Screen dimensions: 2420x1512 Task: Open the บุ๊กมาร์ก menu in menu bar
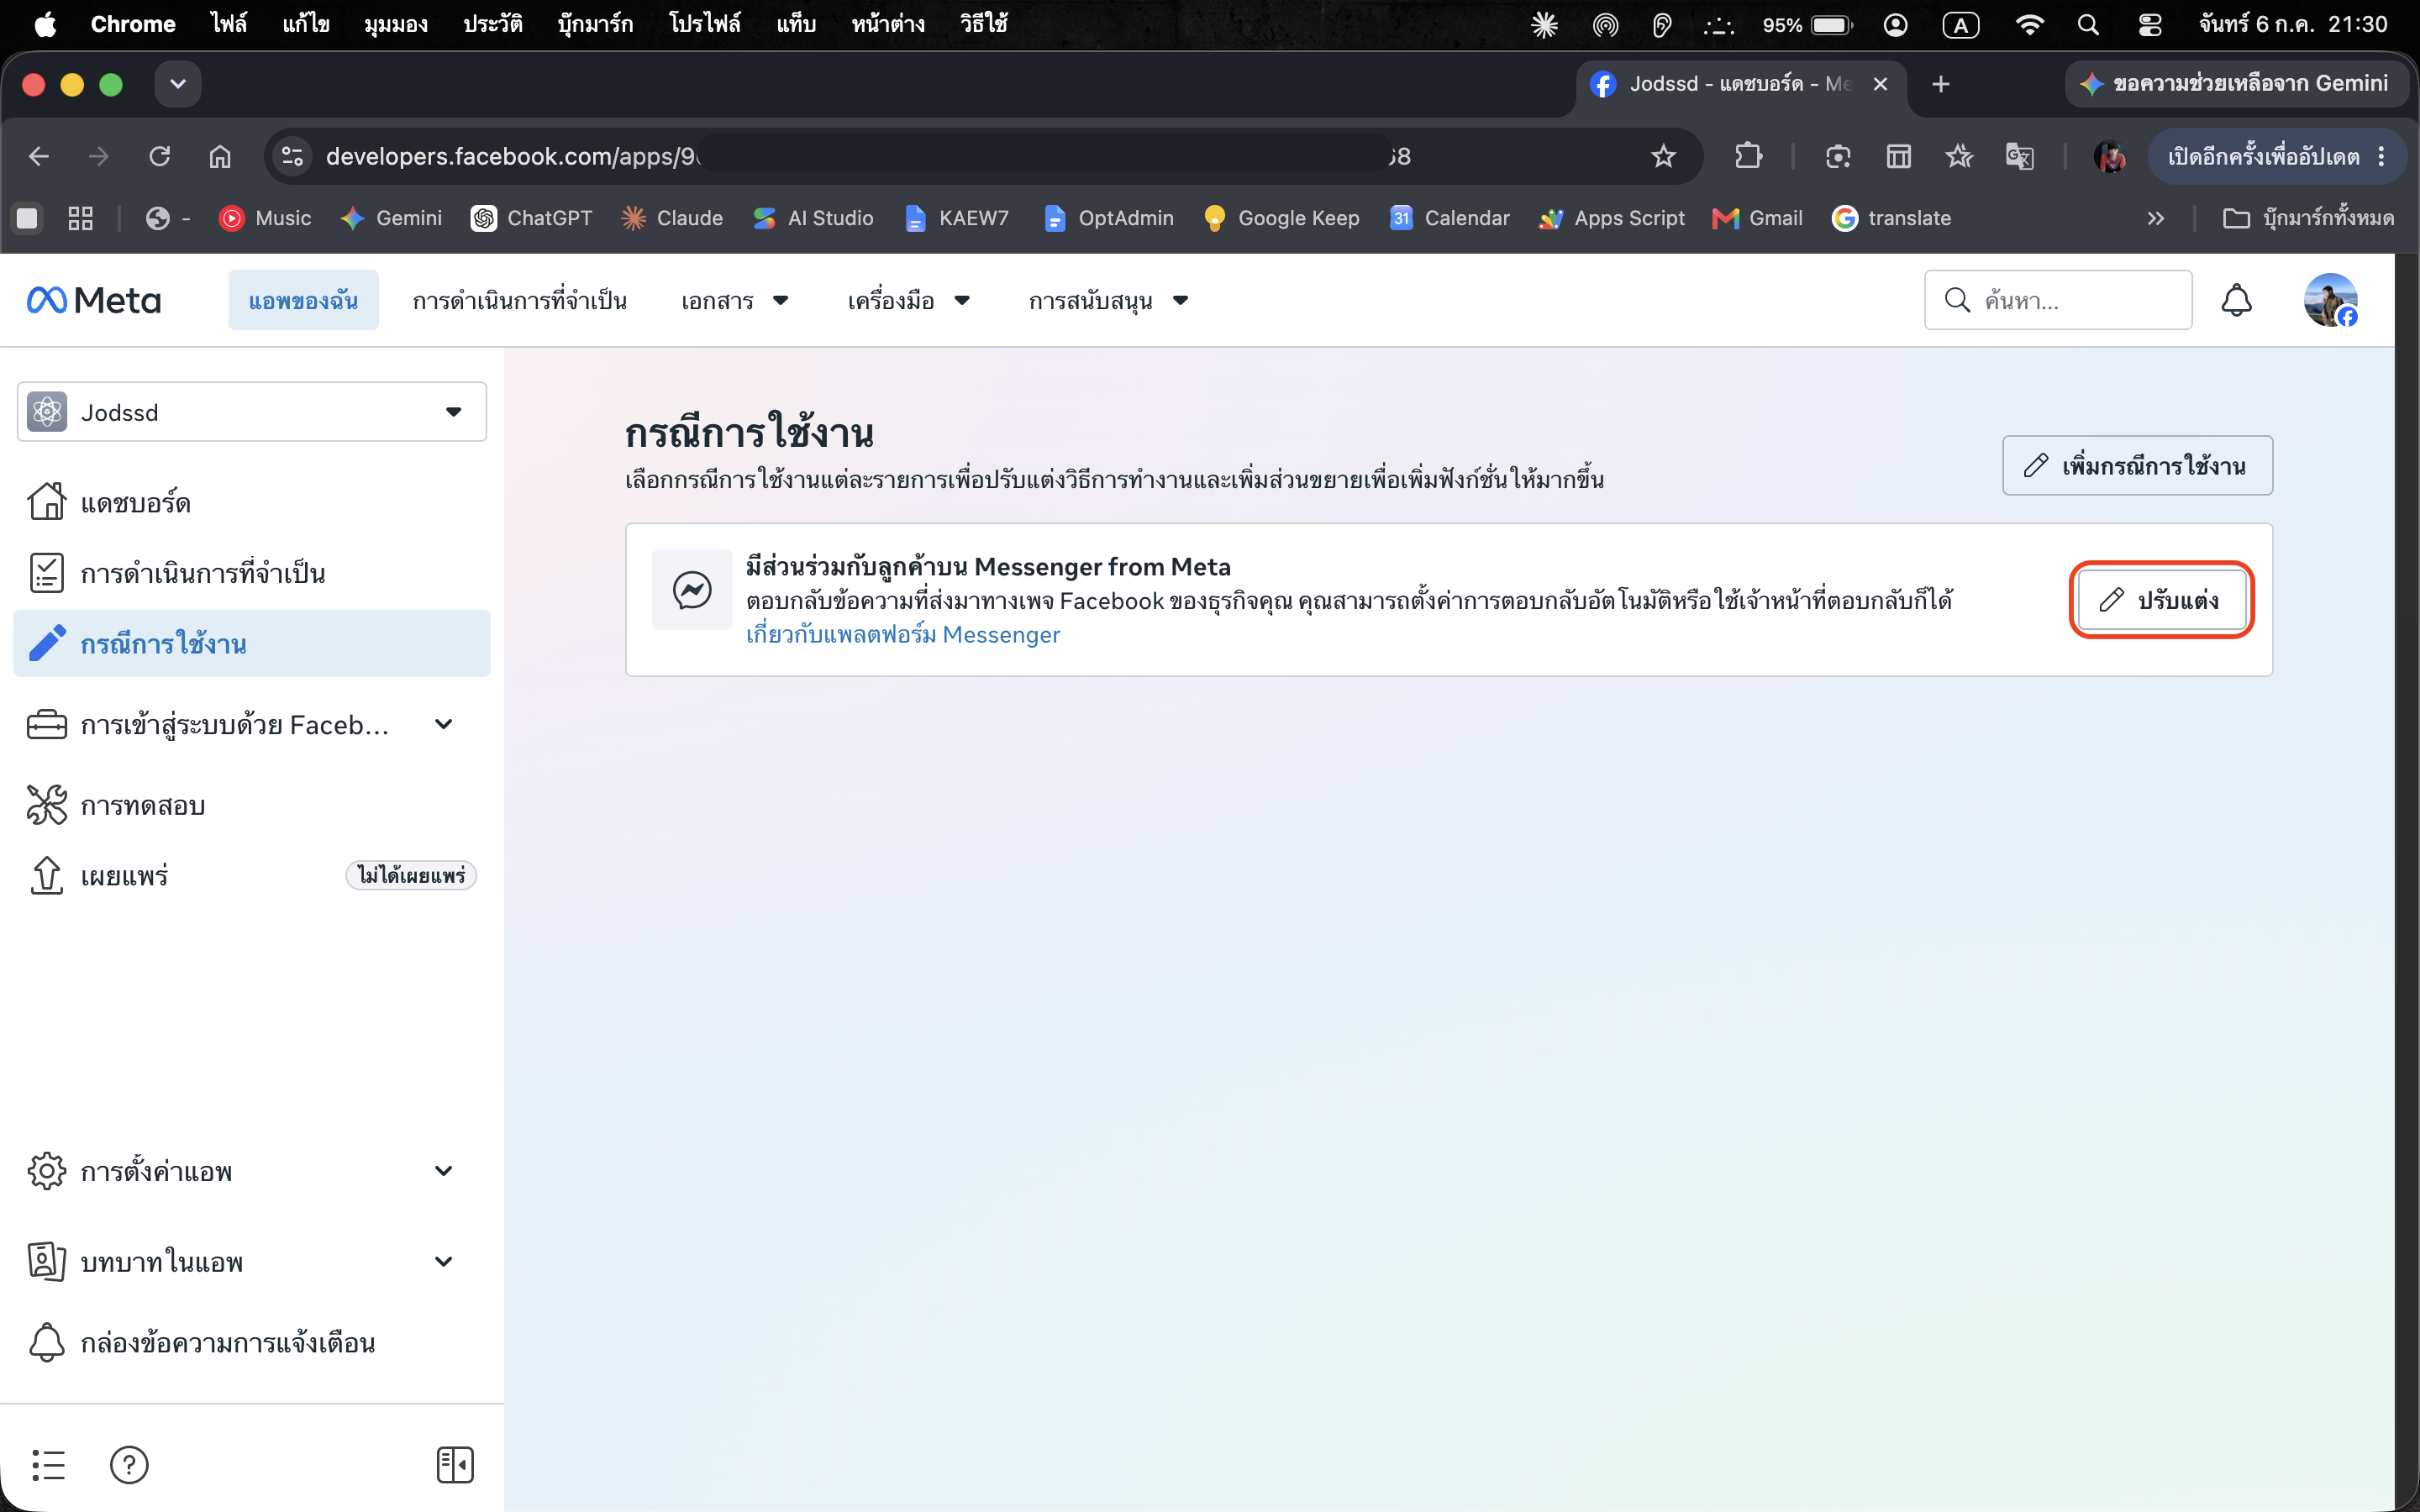595,24
